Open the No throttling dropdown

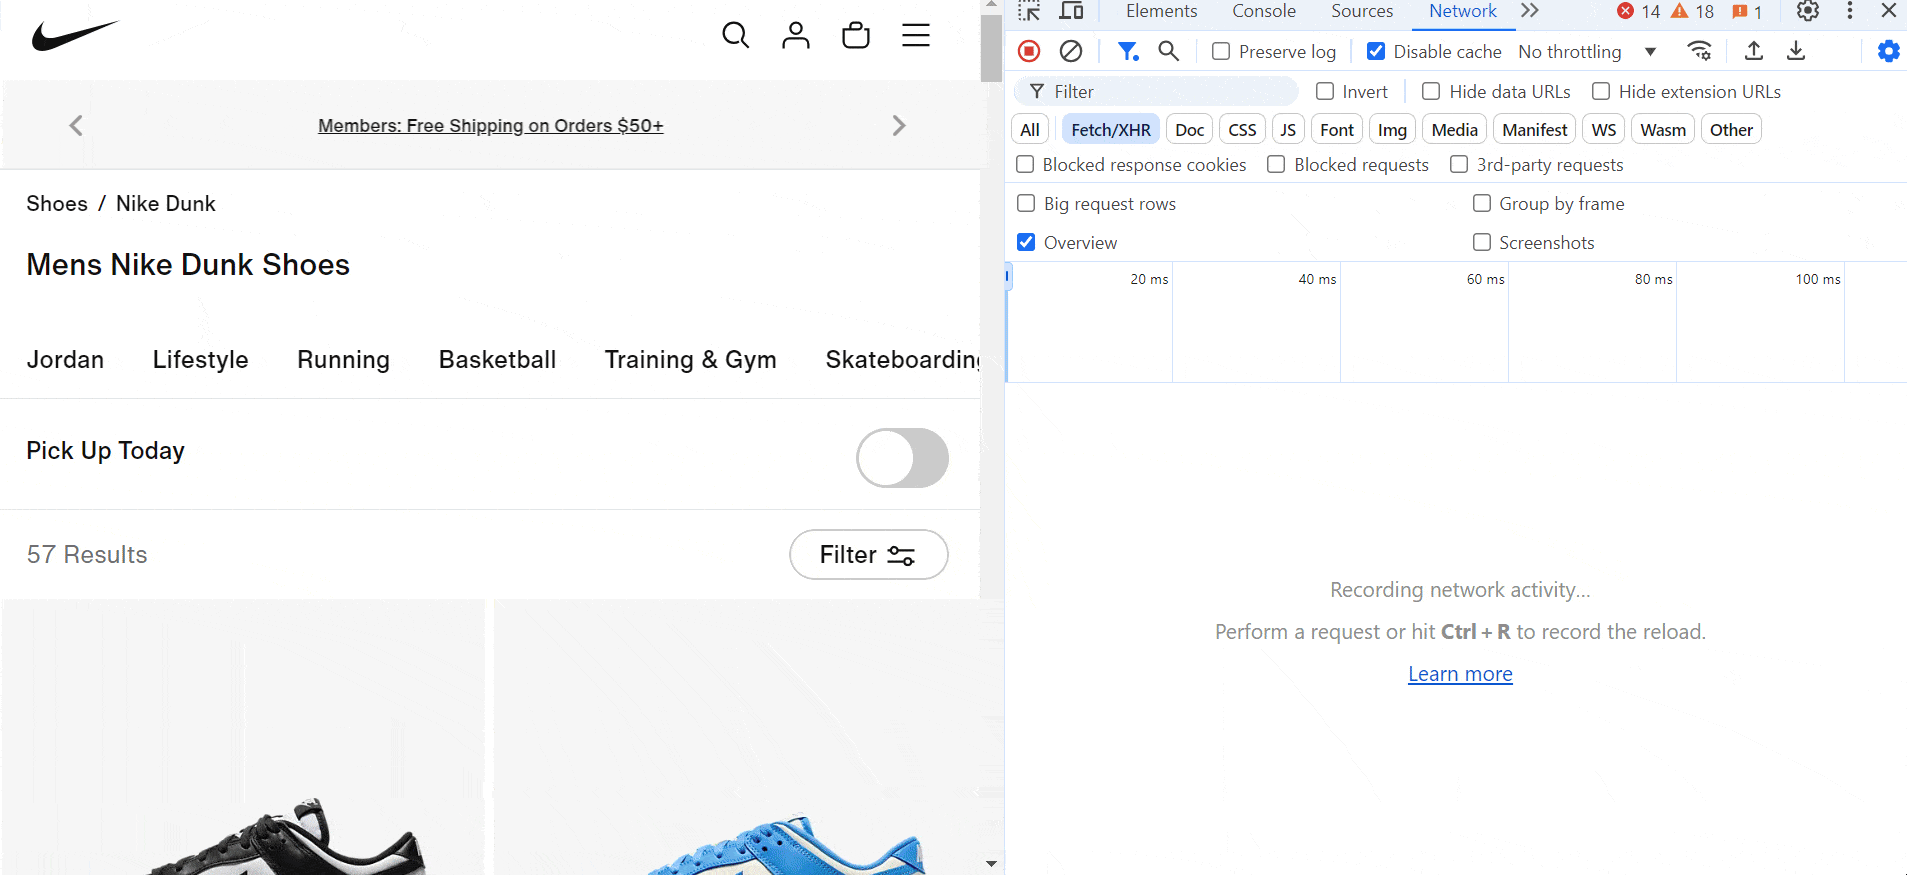point(1587,51)
